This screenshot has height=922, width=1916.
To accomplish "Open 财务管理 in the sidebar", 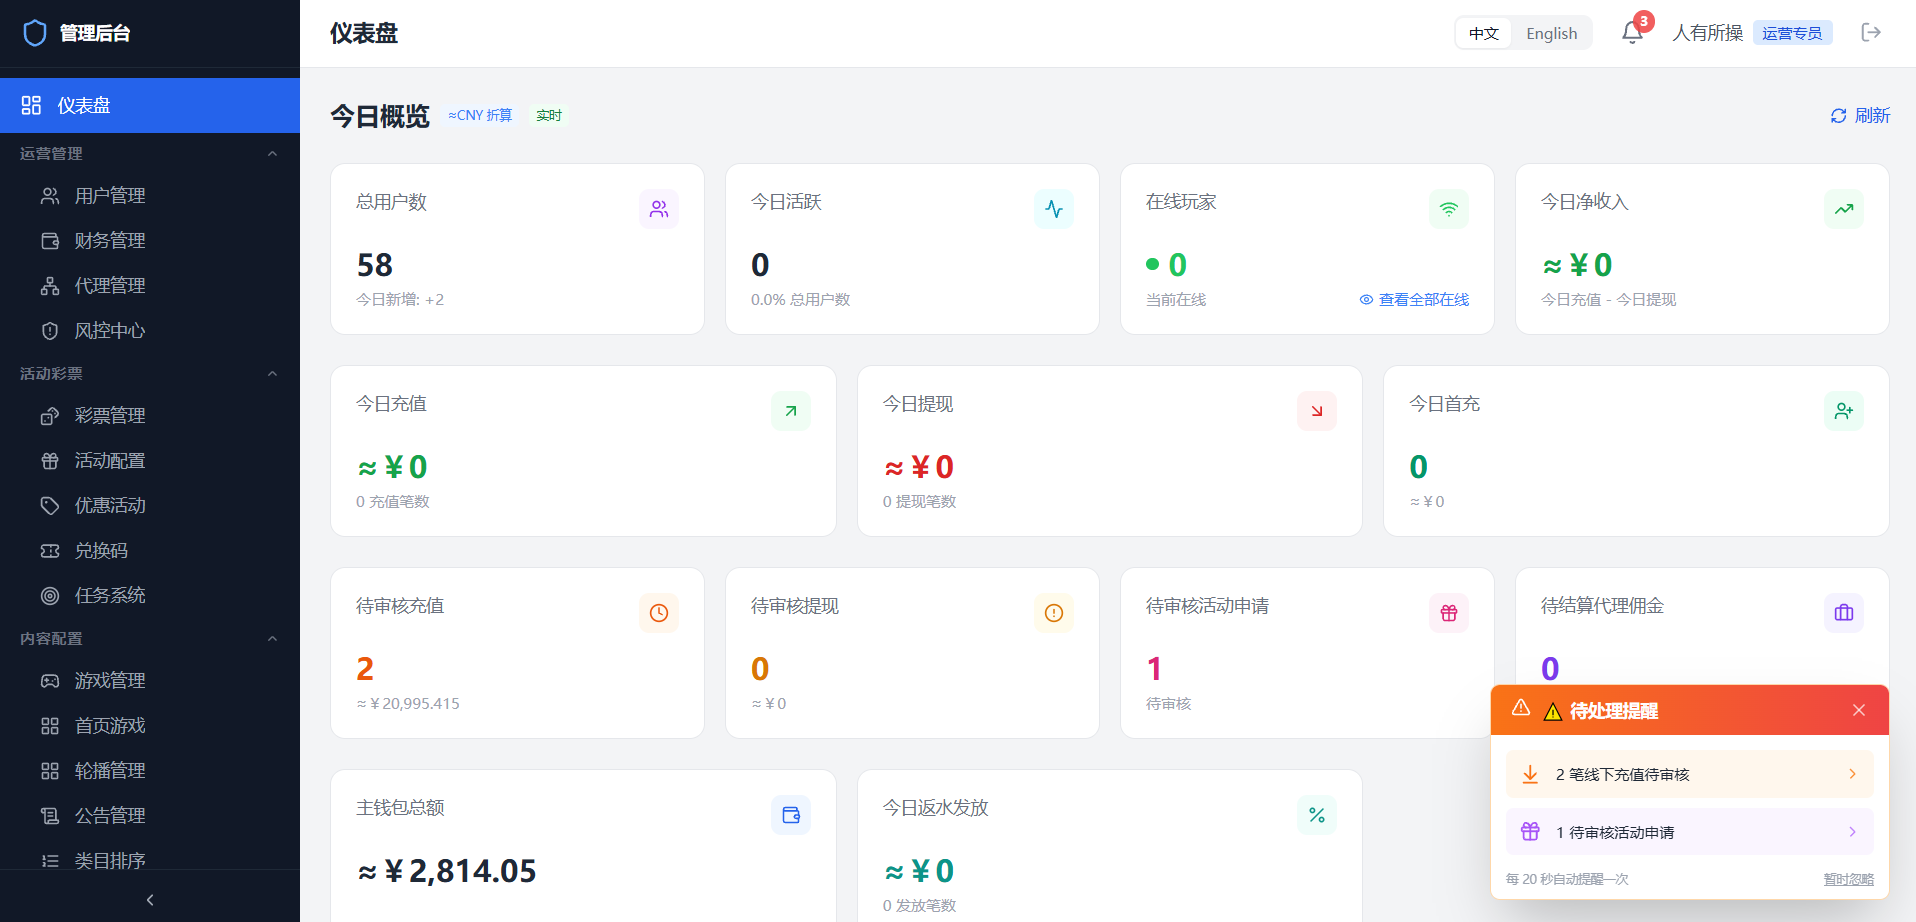I will tap(150, 241).
